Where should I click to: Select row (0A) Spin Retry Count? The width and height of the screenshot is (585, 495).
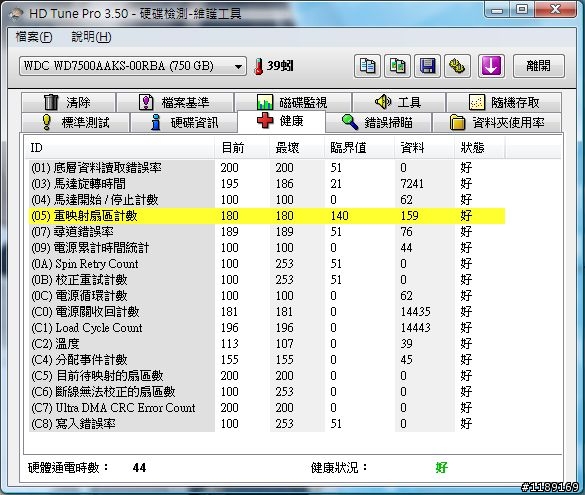[x=267, y=264]
